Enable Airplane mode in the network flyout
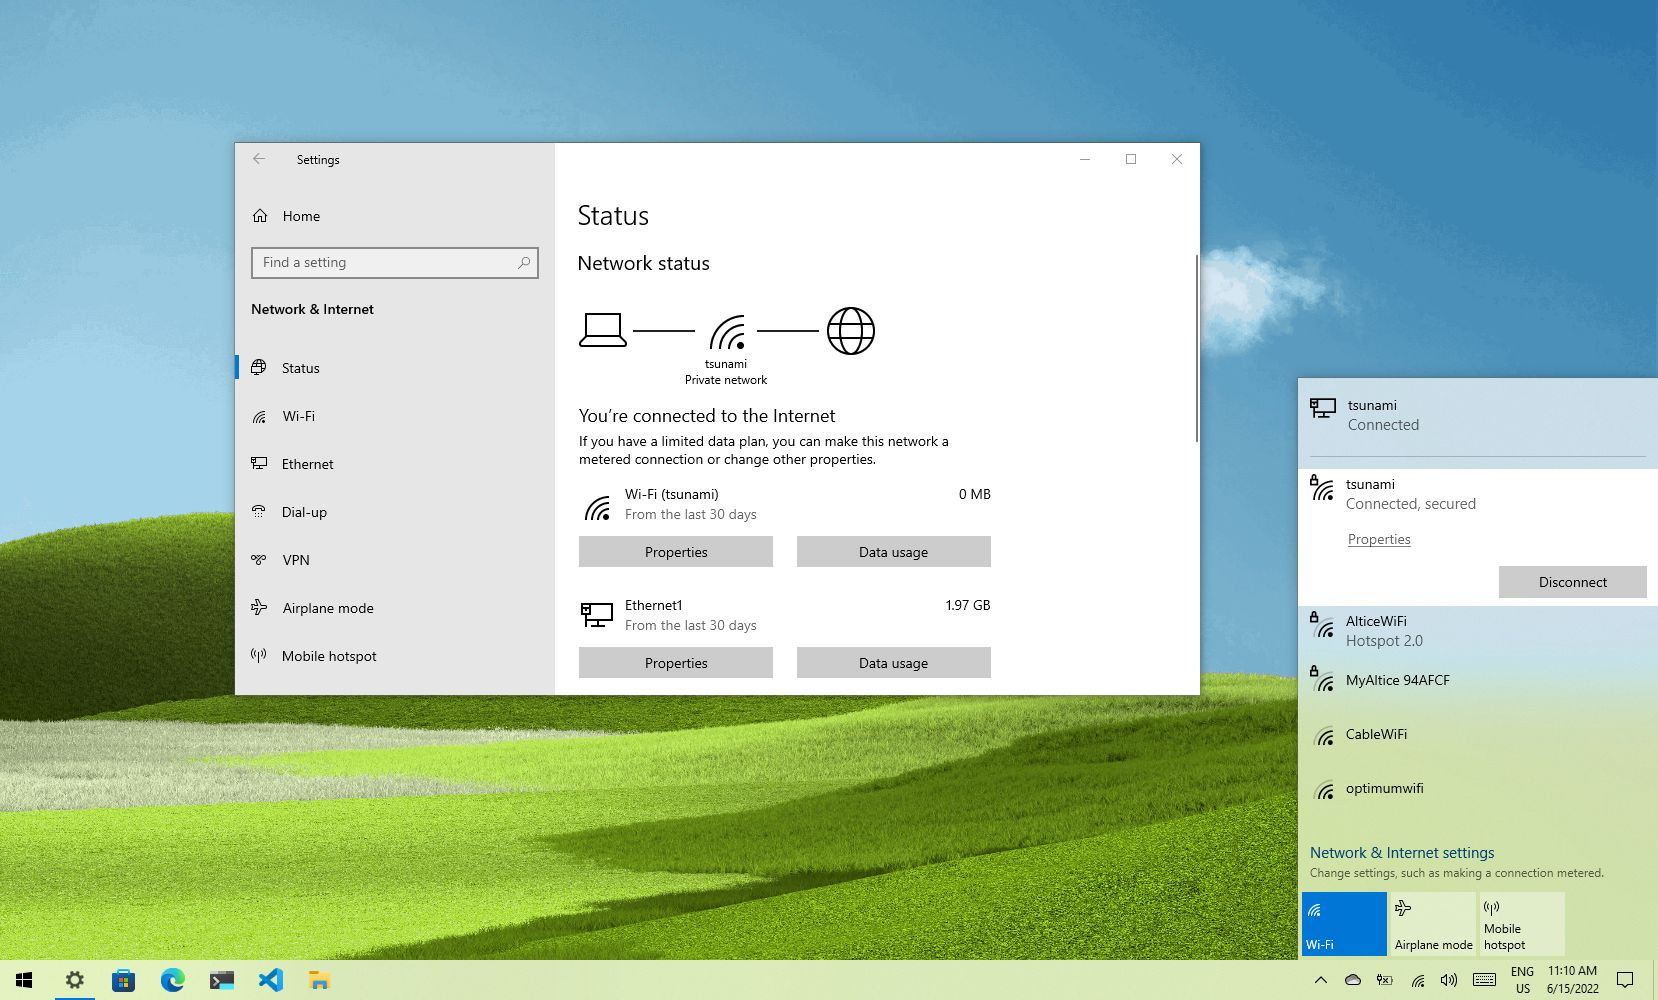1658x1000 pixels. (x=1432, y=921)
